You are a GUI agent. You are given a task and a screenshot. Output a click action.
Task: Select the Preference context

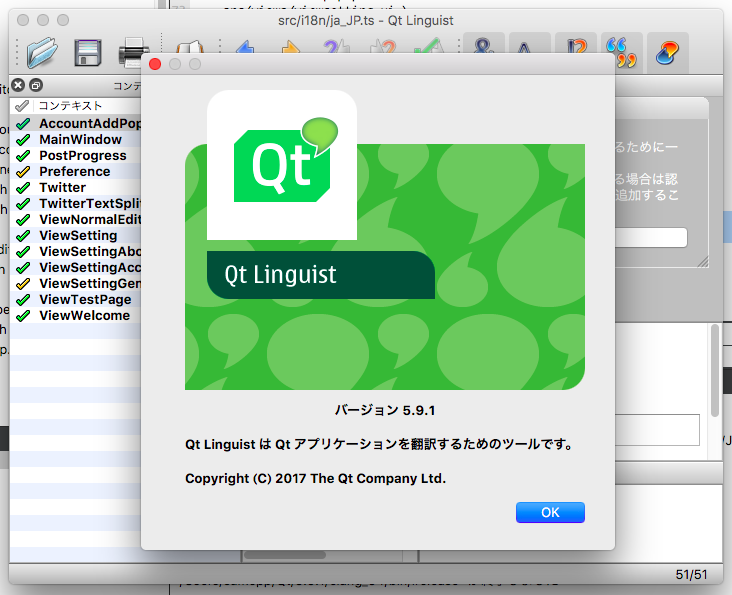pyautogui.click(x=76, y=171)
